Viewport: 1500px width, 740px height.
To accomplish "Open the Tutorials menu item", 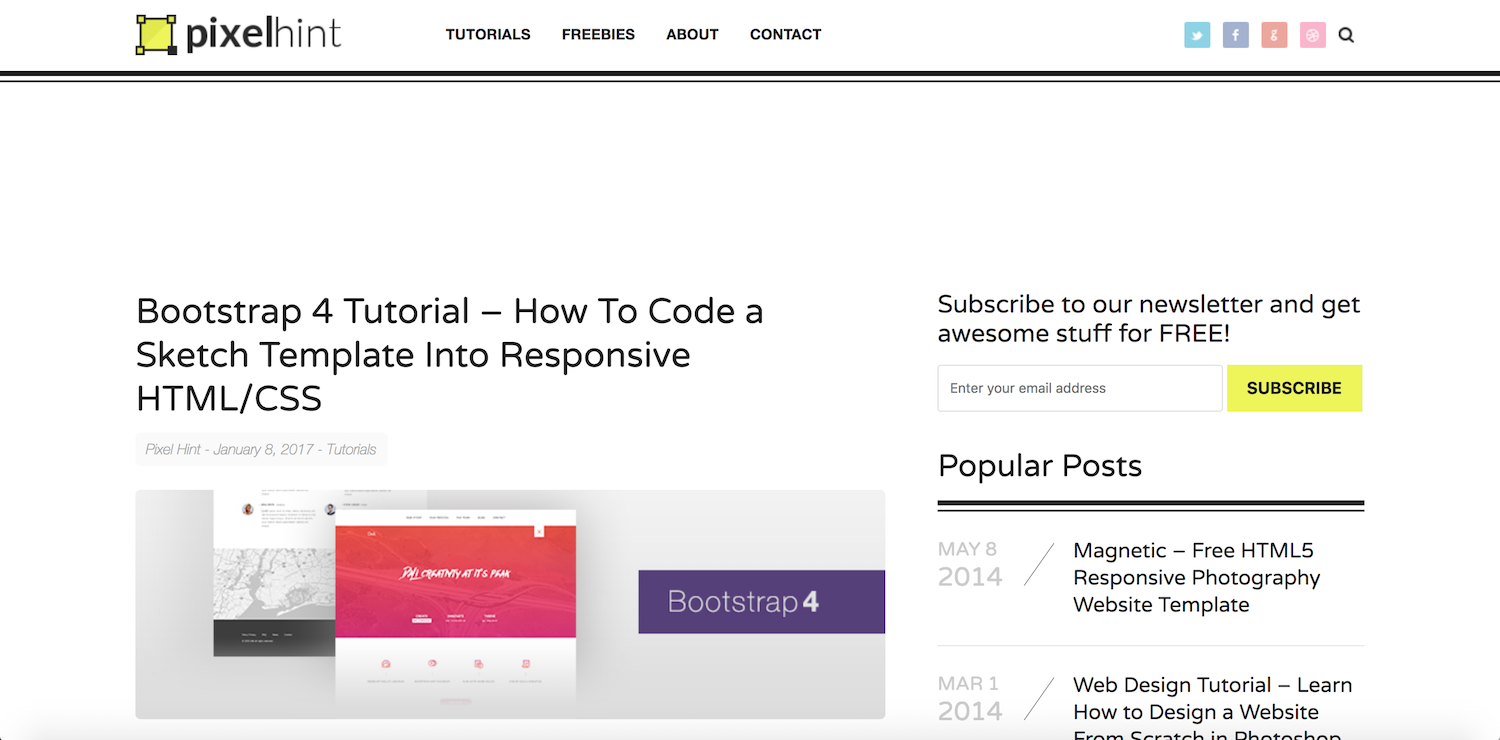I will tap(488, 34).
